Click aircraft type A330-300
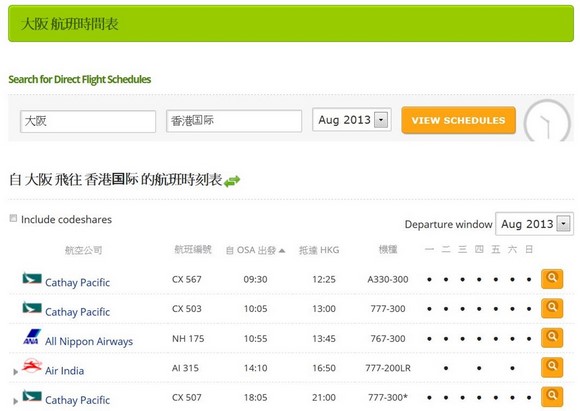 click(388, 279)
